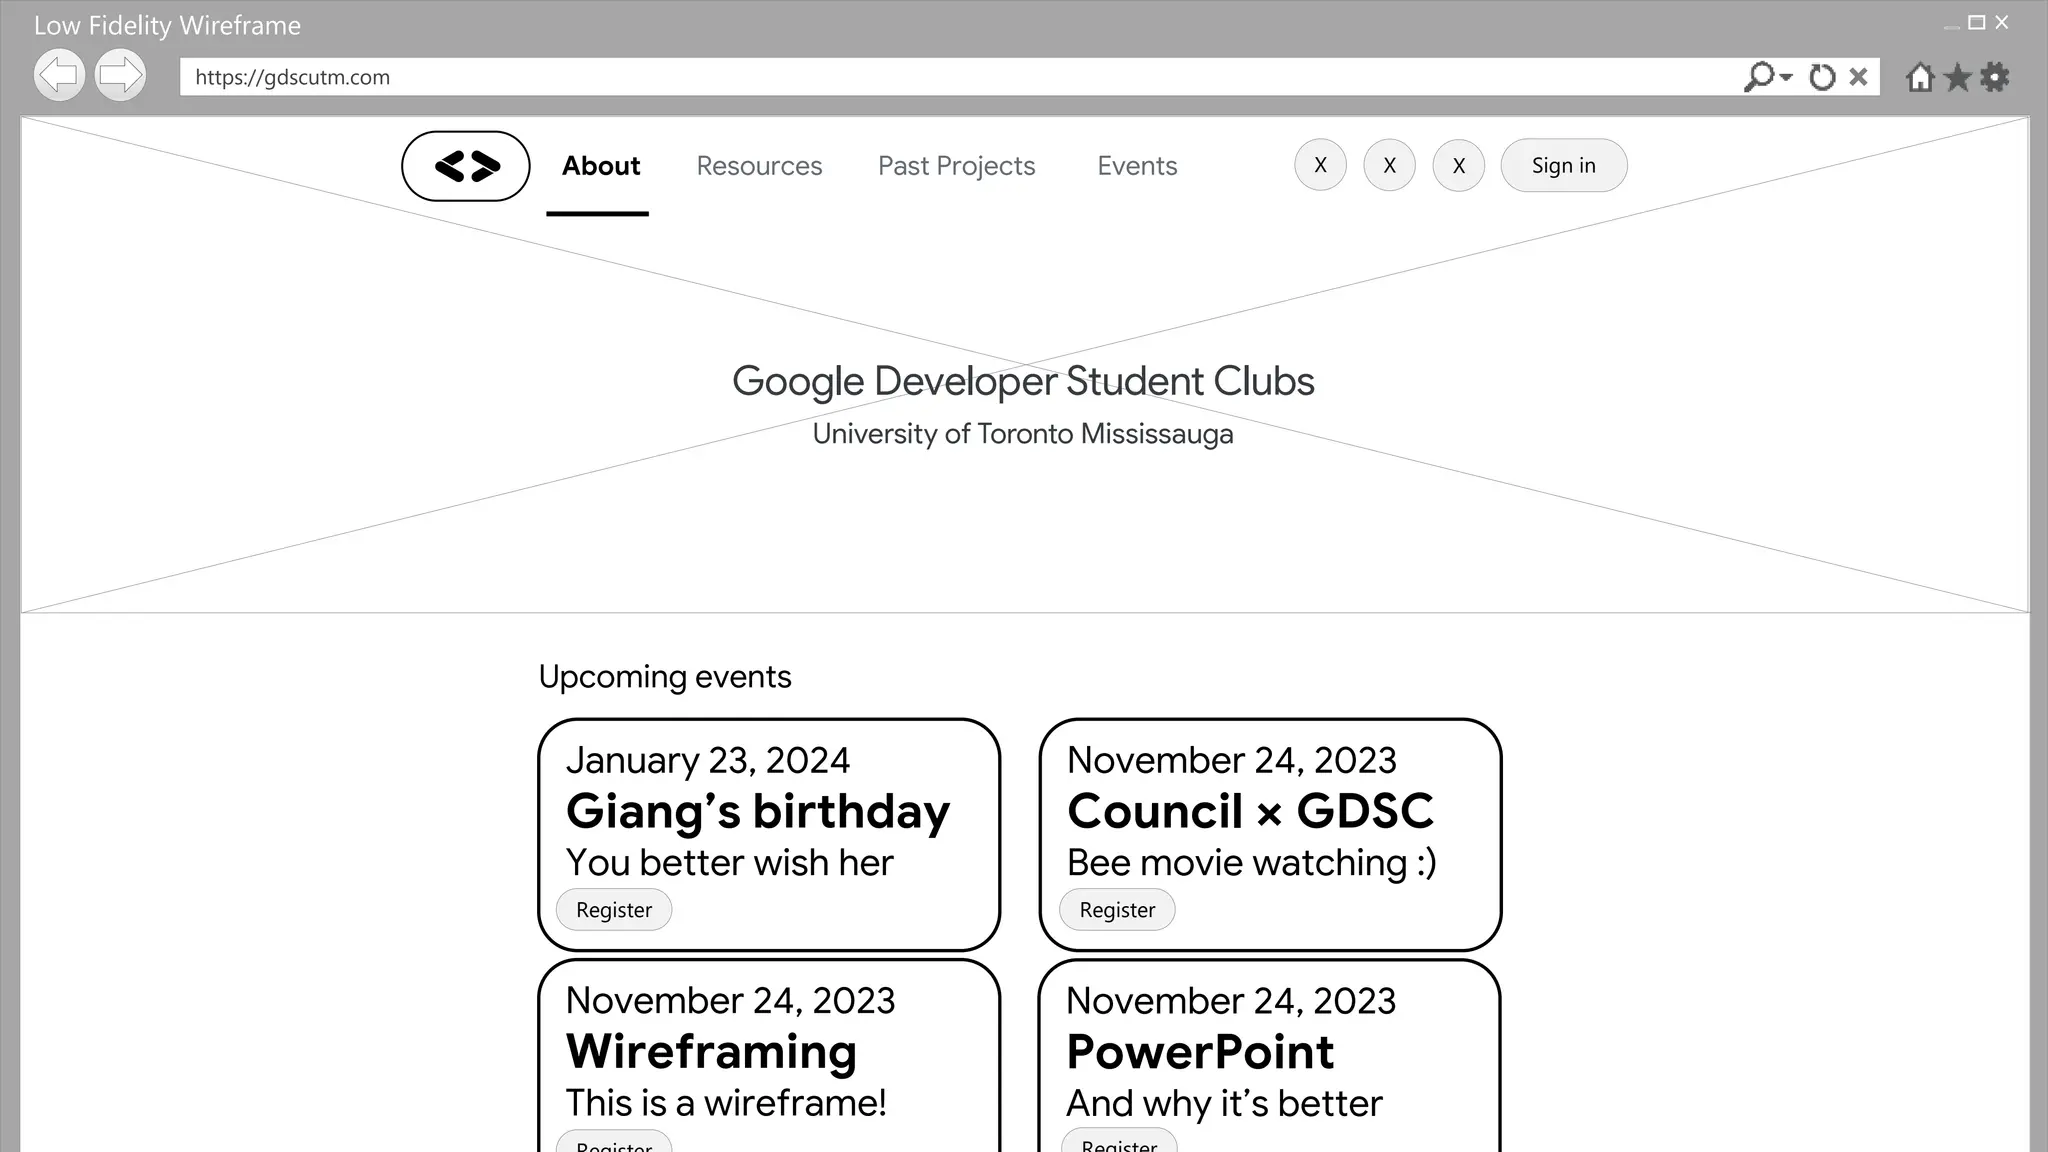Switch to the Events nav tab
The image size is (2048, 1152).
pyautogui.click(x=1137, y=166)
